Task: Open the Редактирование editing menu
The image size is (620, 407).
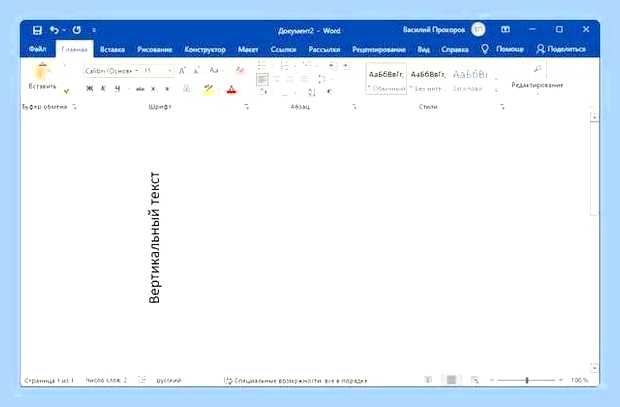Action: point(537,79)
